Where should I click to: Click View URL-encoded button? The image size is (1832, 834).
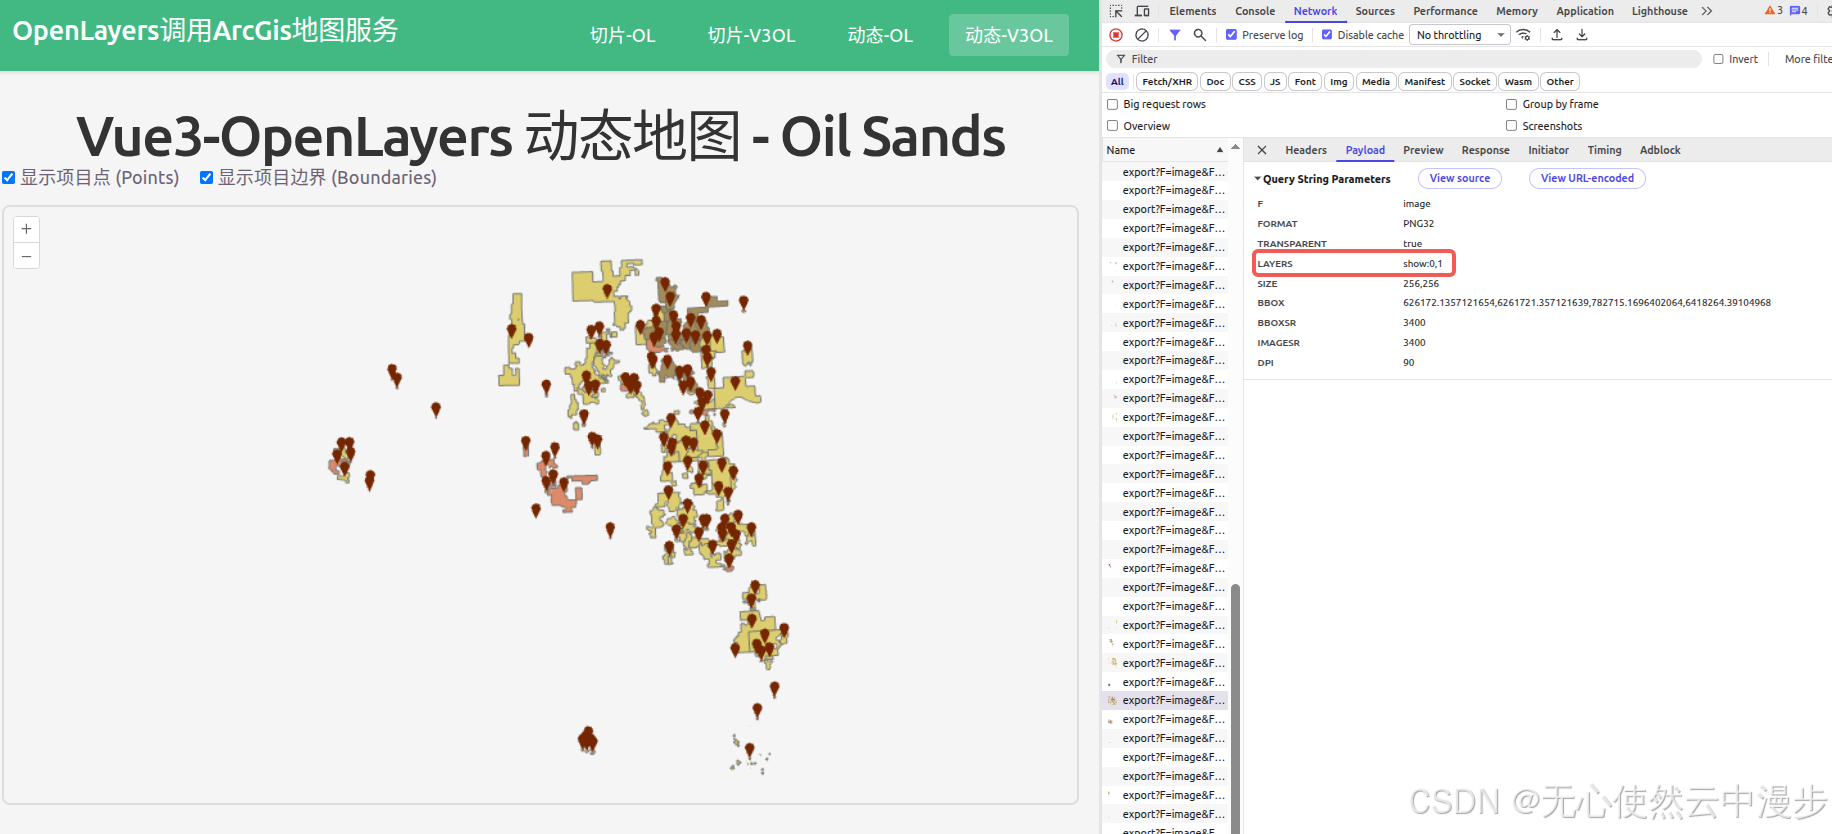pyautogui.click(x=1587, y=178)
